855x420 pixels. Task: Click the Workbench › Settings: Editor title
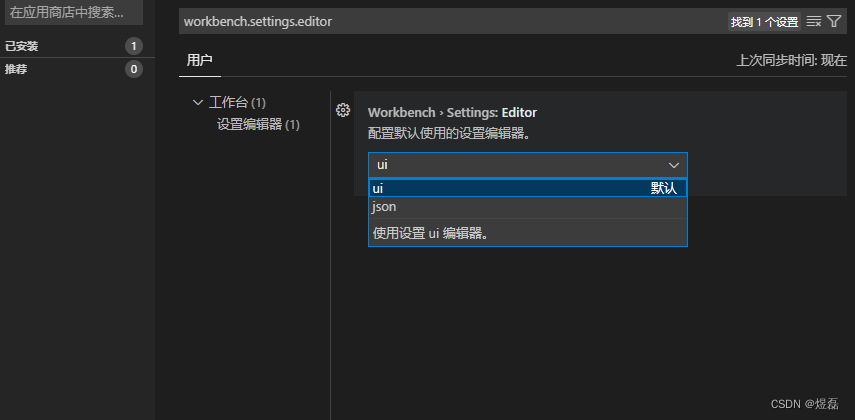point(453,112)
